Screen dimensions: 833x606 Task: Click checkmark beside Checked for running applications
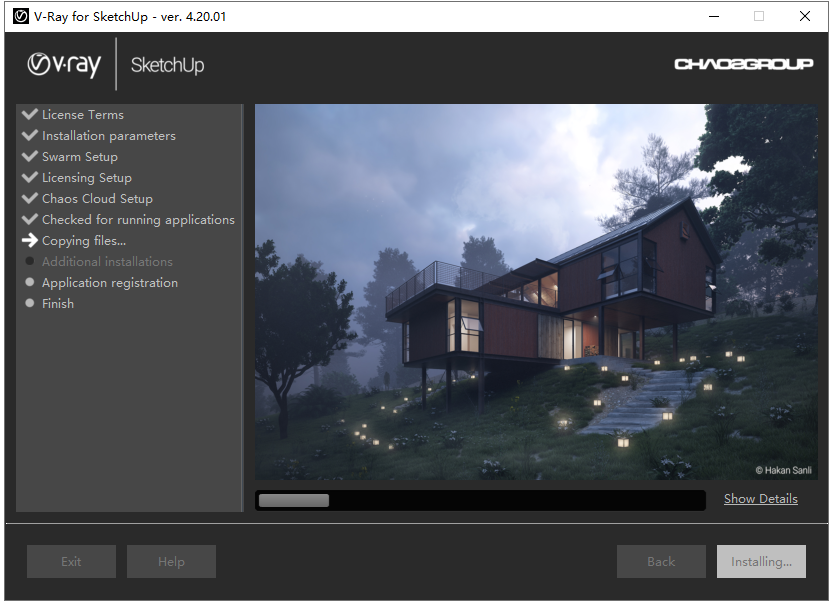pos(30,219)
